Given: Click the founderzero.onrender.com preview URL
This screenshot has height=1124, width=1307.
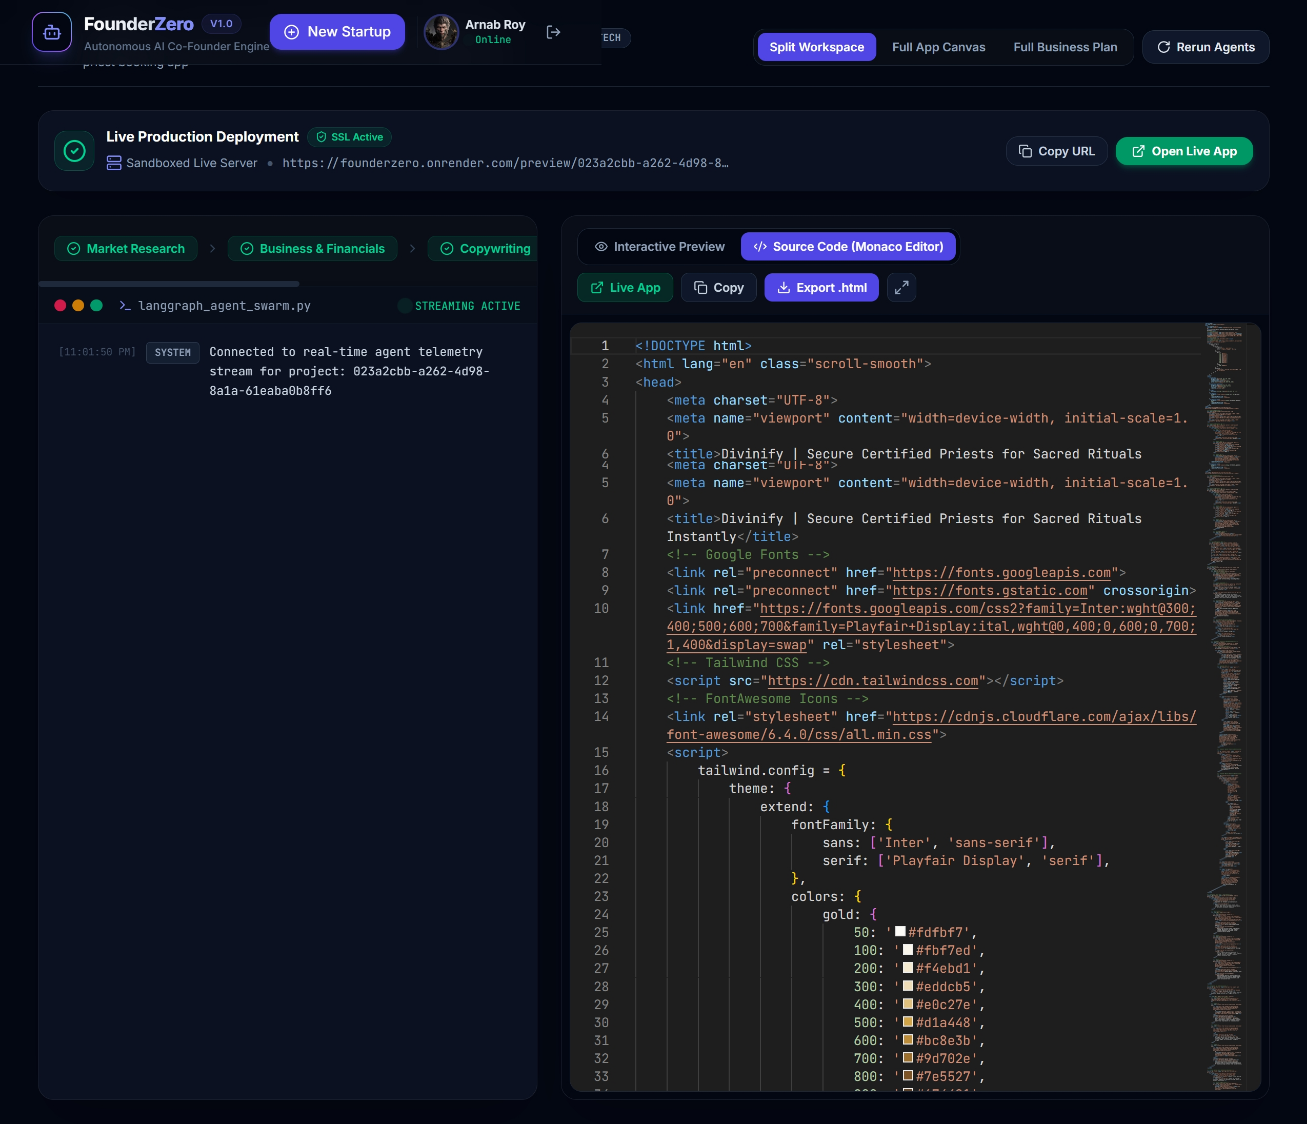Looking at the screenshot, I should (x=505, y=163).
